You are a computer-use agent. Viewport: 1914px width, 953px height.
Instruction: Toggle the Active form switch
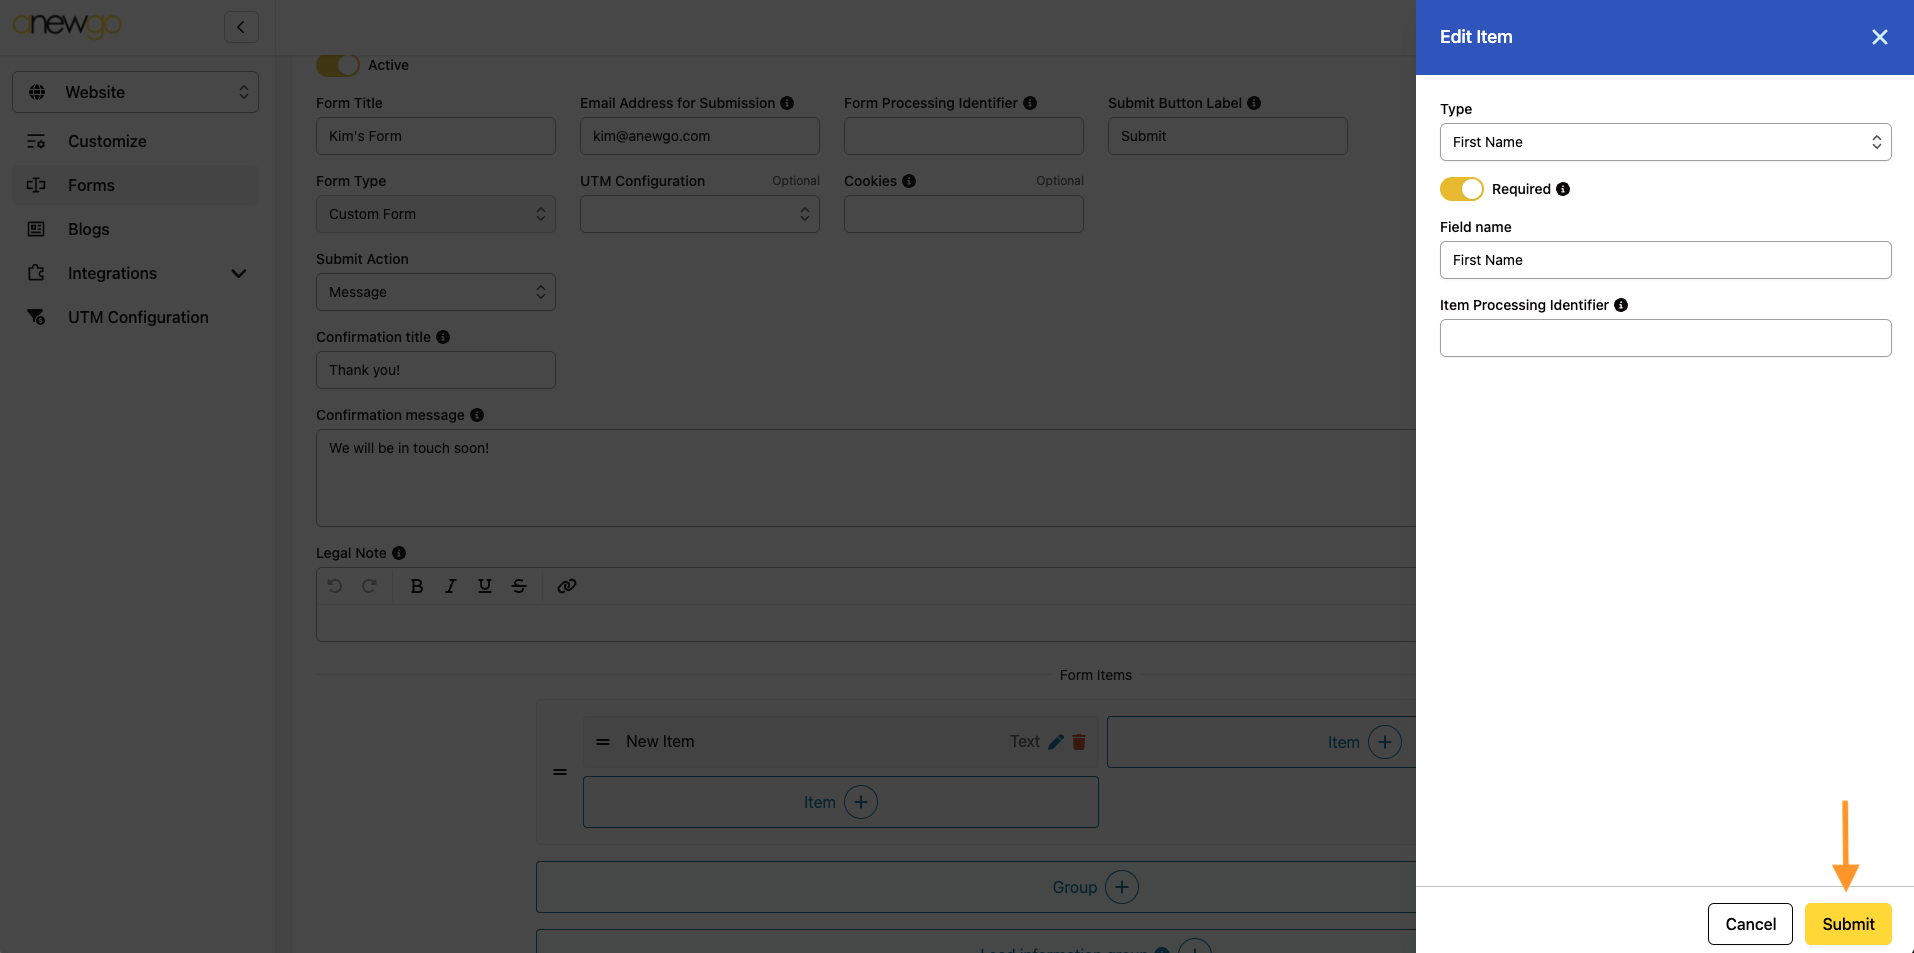[338, 65]
